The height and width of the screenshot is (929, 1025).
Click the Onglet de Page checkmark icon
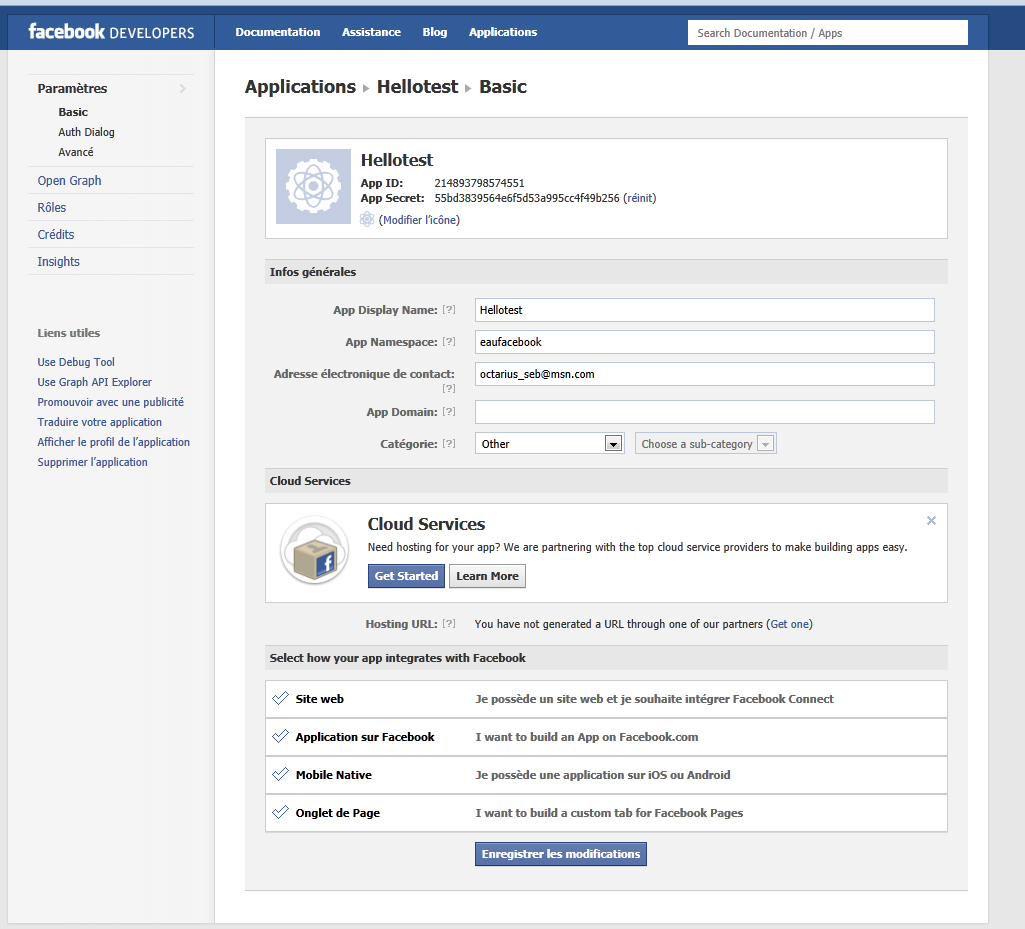280,812
